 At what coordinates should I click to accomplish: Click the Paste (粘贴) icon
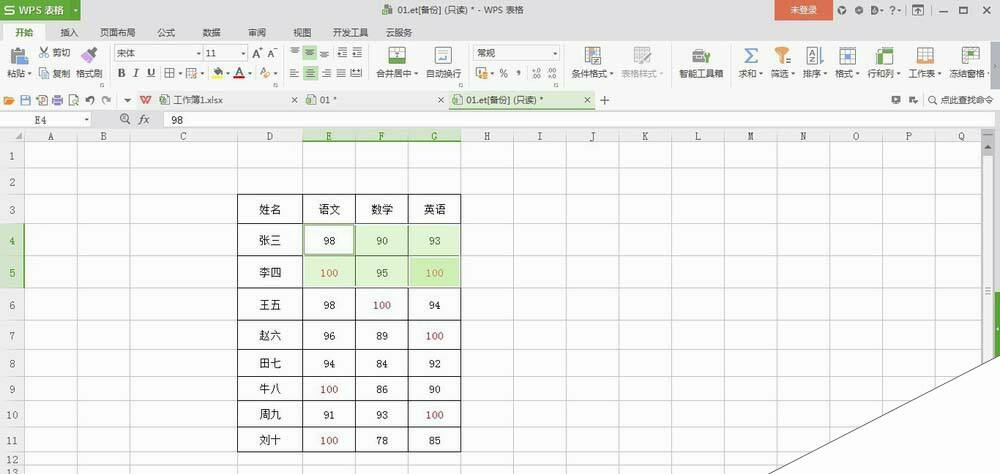[x=19, y=56]
